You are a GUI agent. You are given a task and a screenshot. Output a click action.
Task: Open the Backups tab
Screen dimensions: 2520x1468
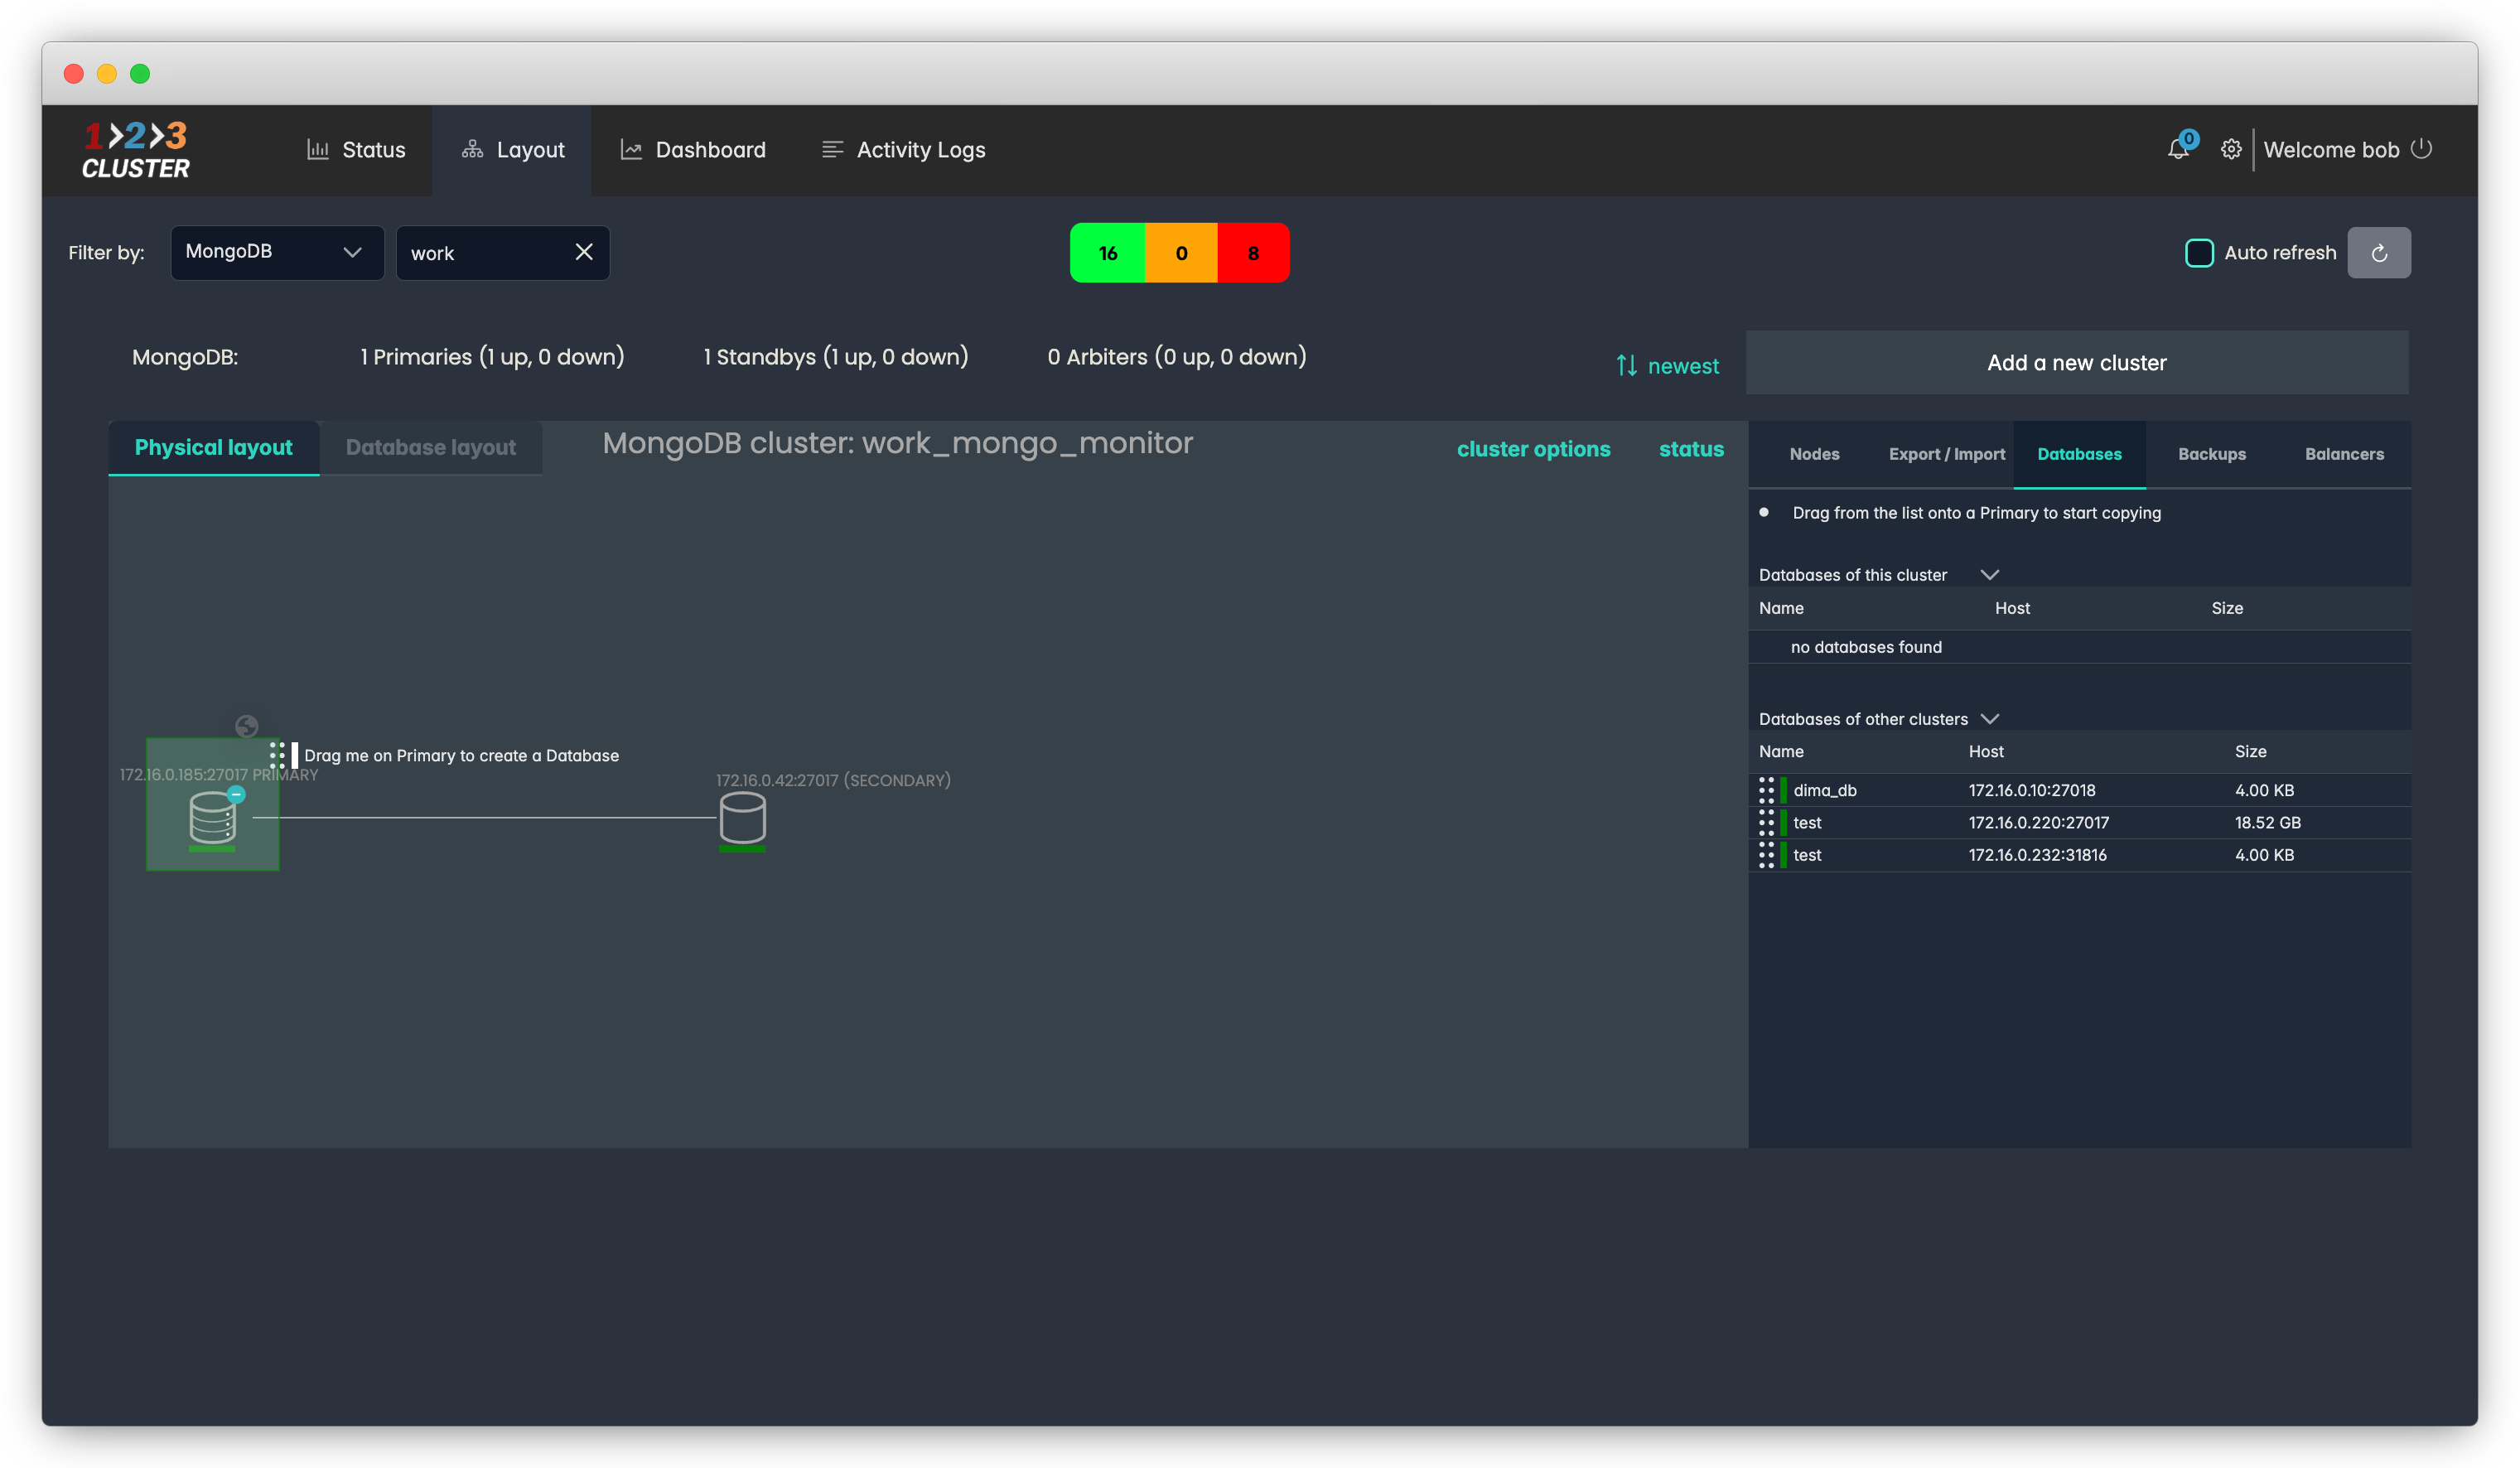point(2211,454)
